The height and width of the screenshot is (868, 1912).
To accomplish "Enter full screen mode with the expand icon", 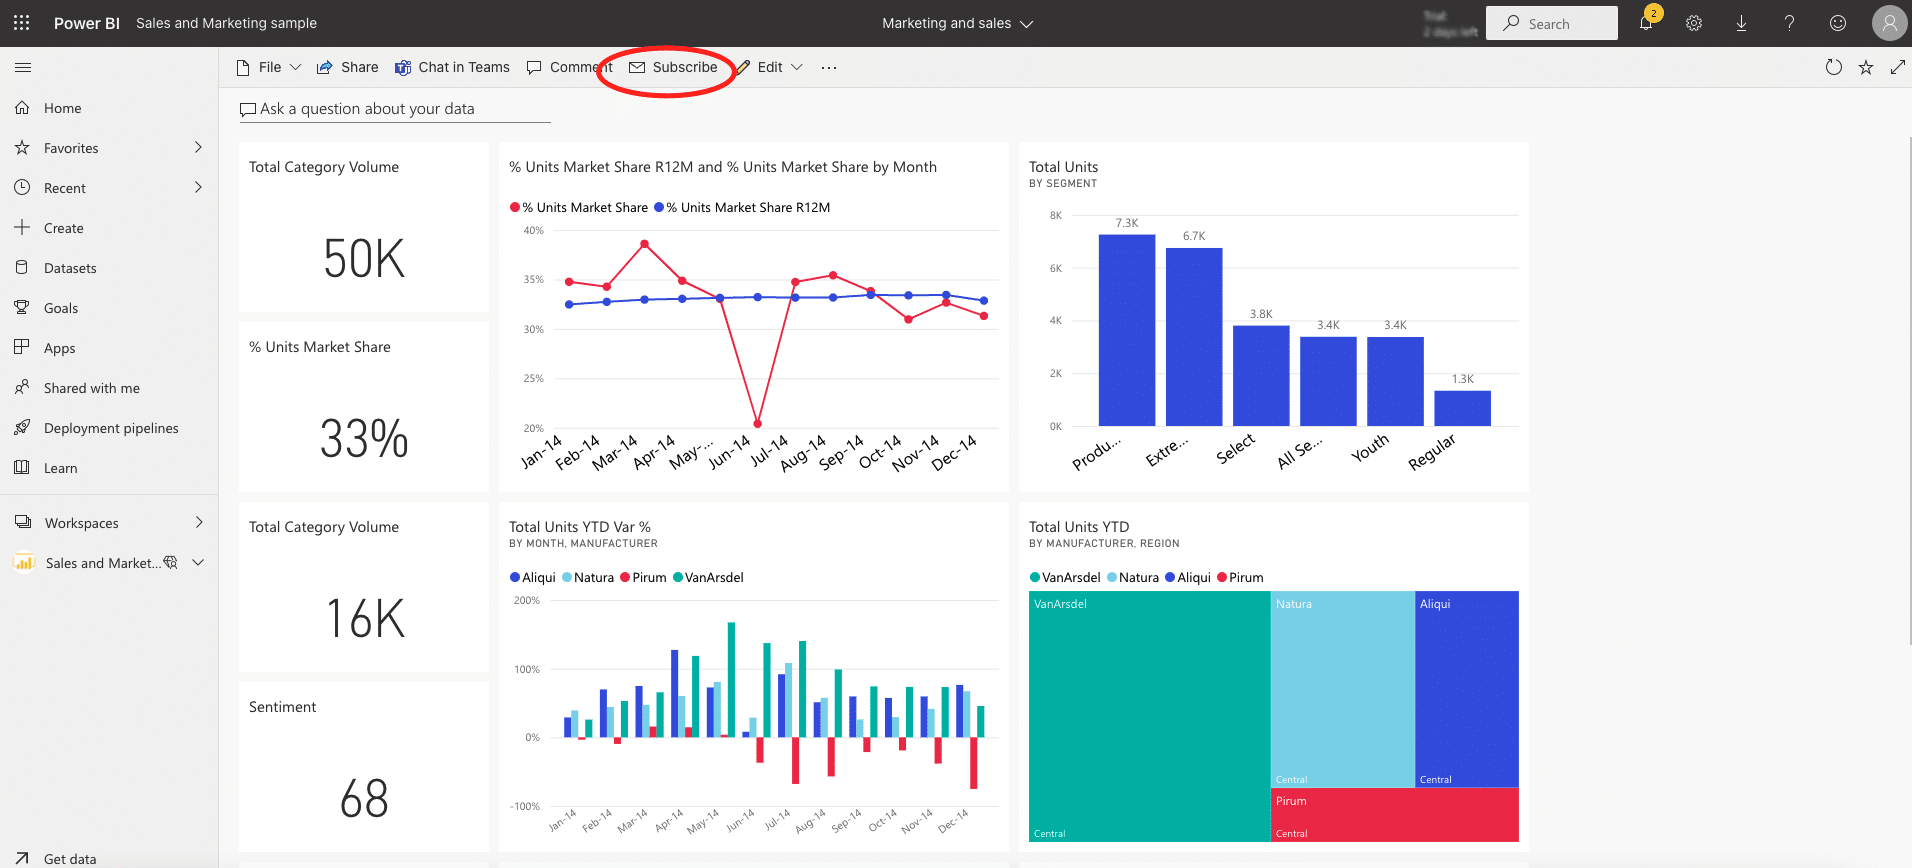I will click(1898, 67).
